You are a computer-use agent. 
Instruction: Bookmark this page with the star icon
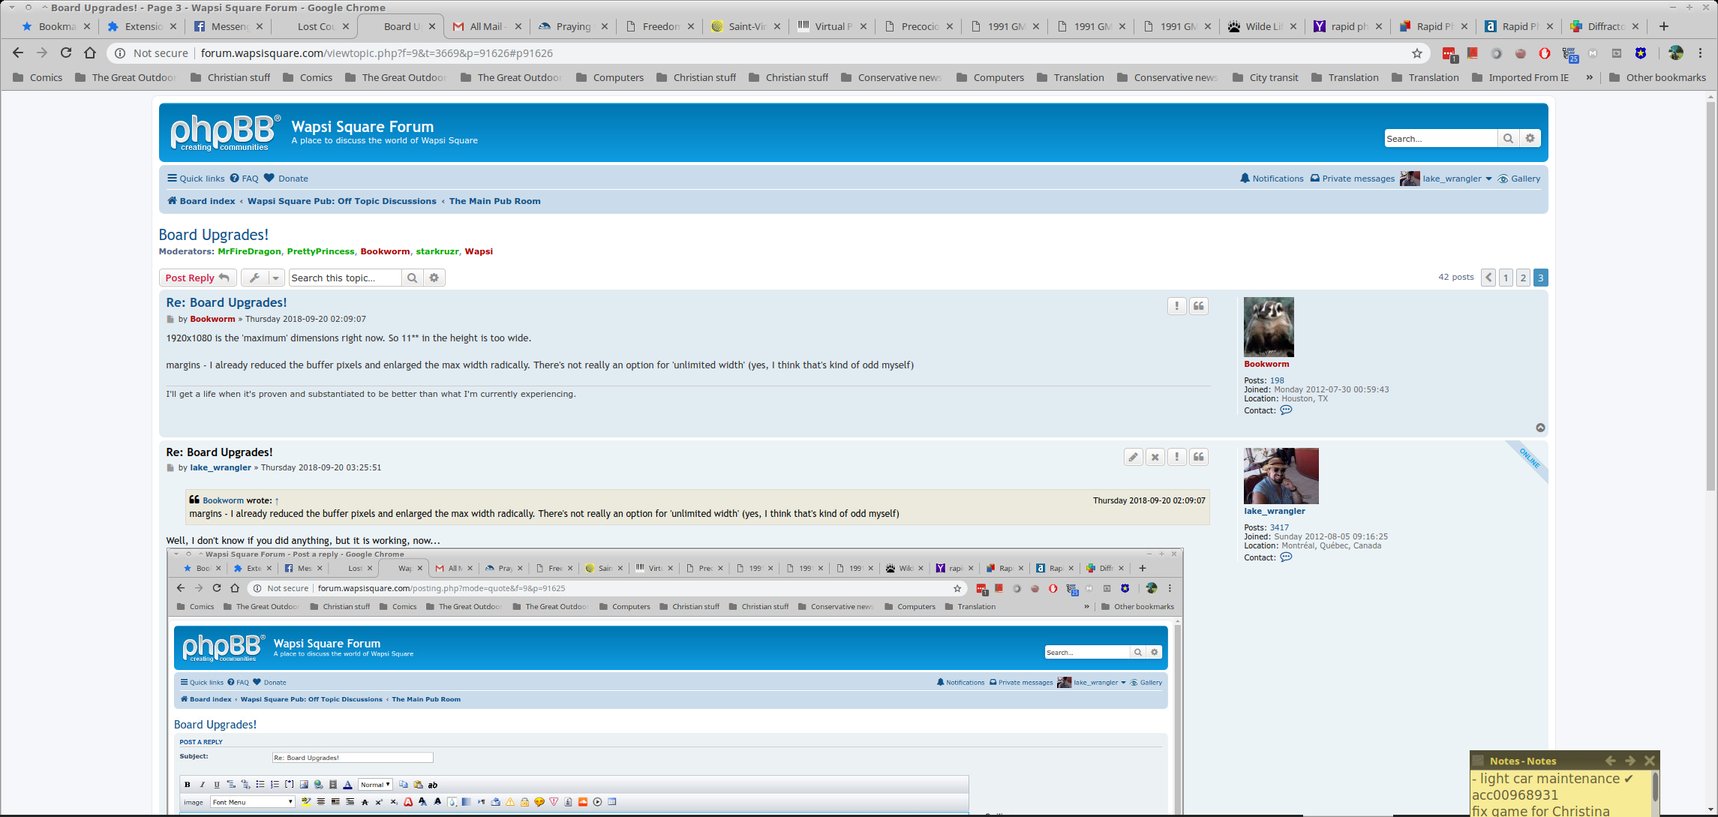tap(1417, 53)
